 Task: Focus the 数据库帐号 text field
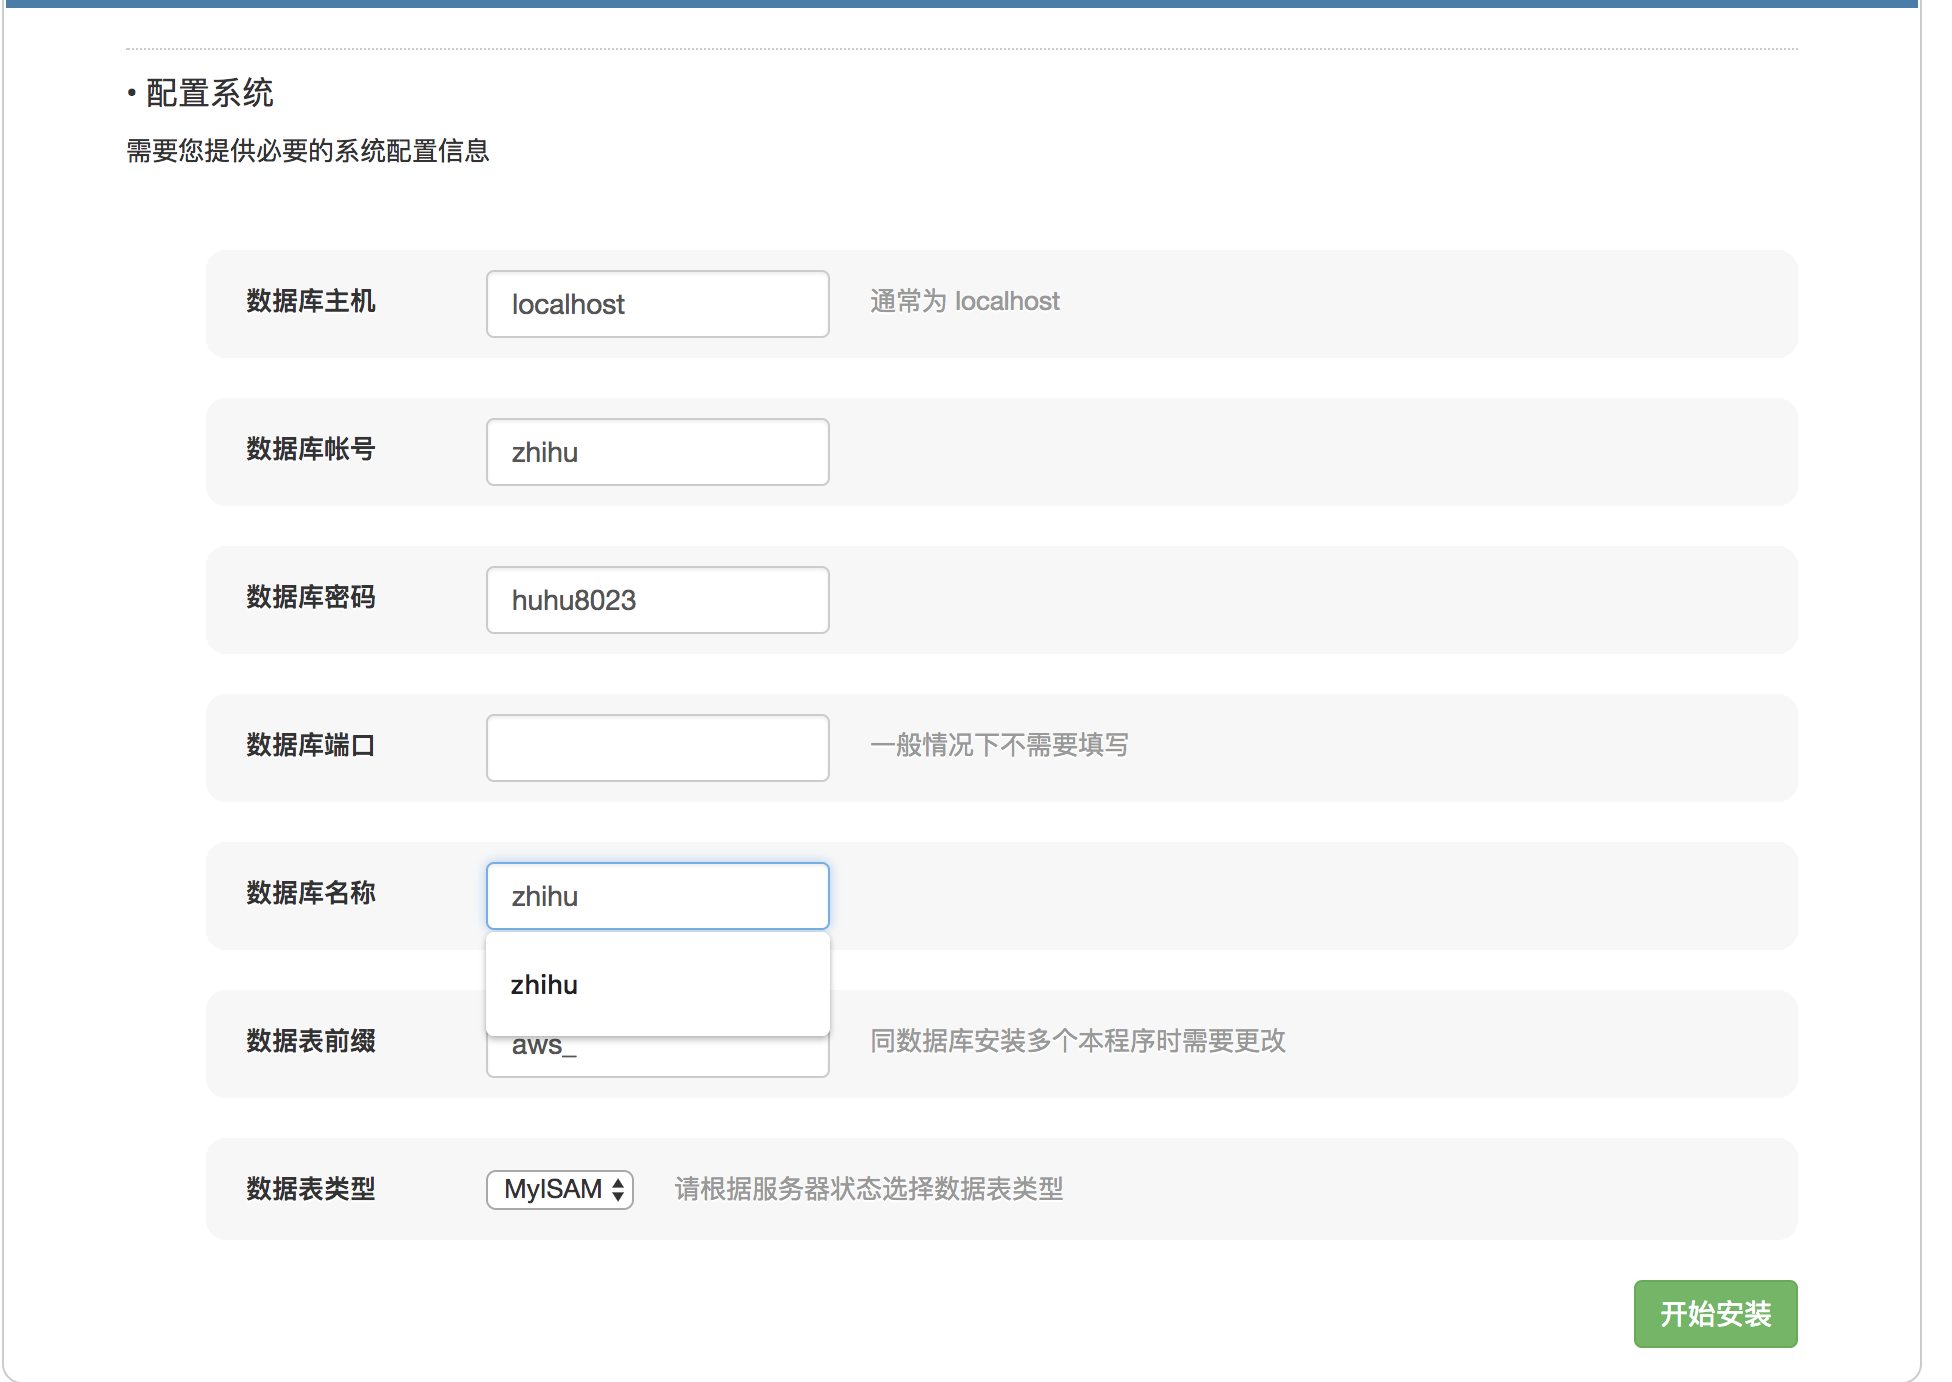[657, 452]
